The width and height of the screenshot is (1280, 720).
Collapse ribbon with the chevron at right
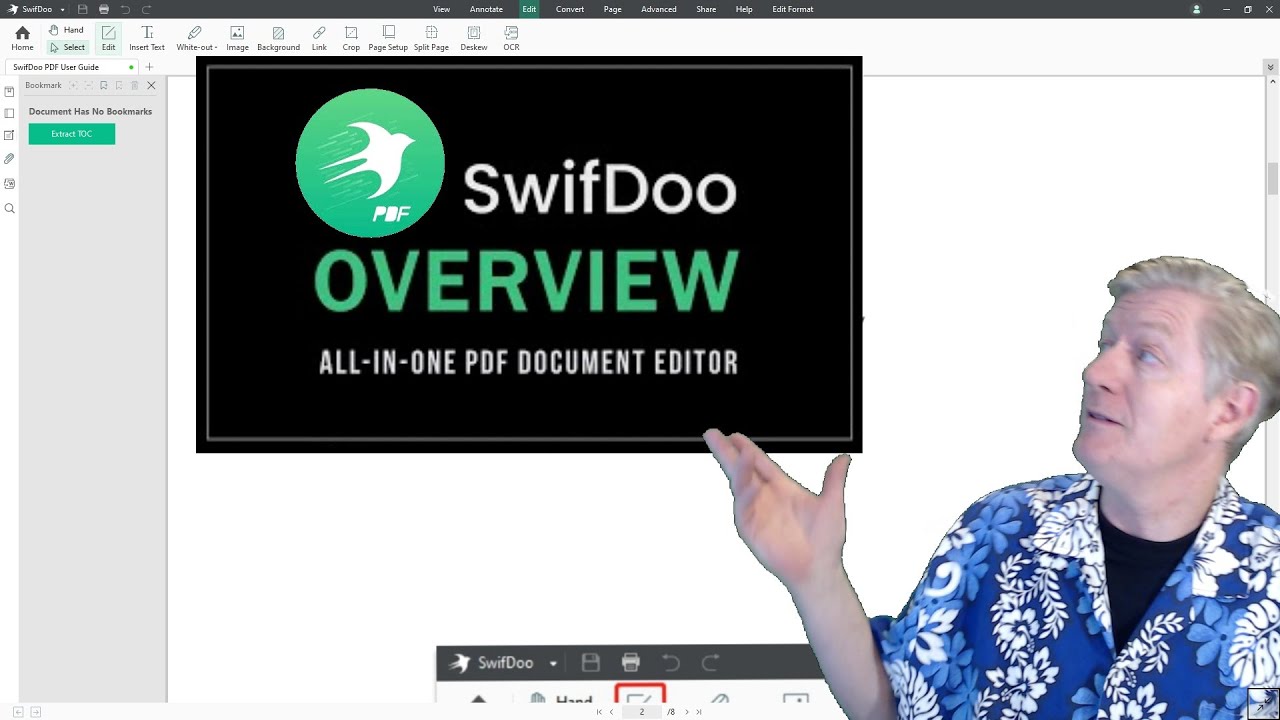1270,67
